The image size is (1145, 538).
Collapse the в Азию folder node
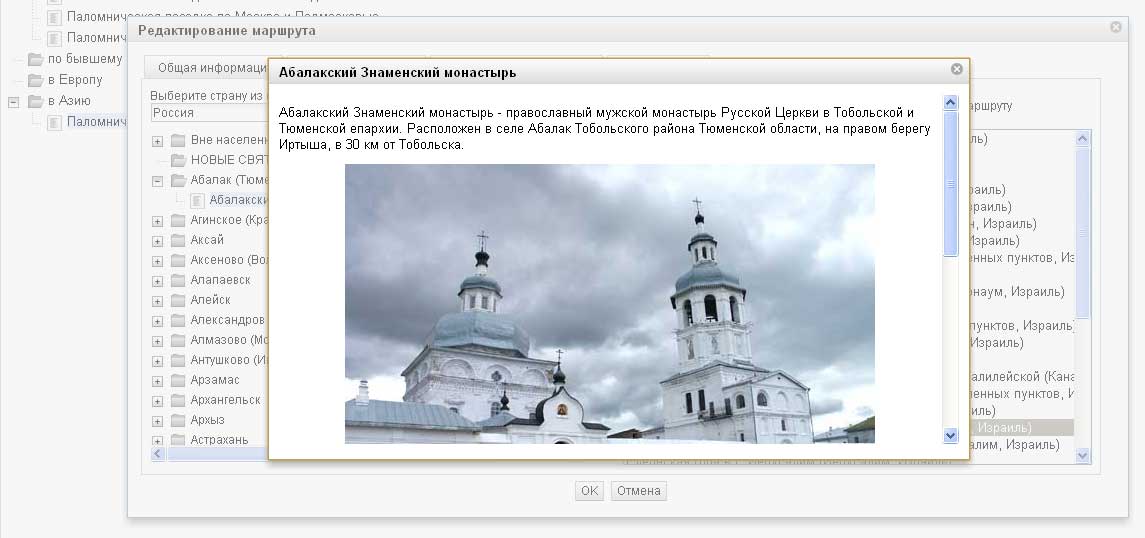[x=14, y=102]
